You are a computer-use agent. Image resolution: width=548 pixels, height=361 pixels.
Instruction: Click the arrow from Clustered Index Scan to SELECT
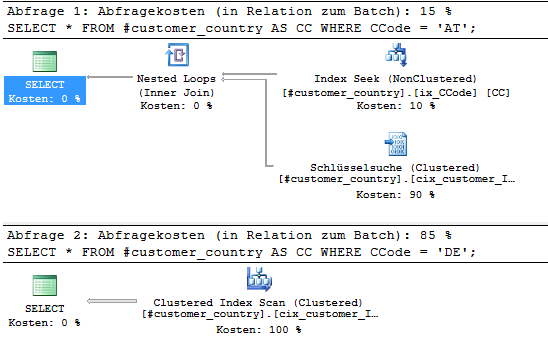(x=112, y=301)
